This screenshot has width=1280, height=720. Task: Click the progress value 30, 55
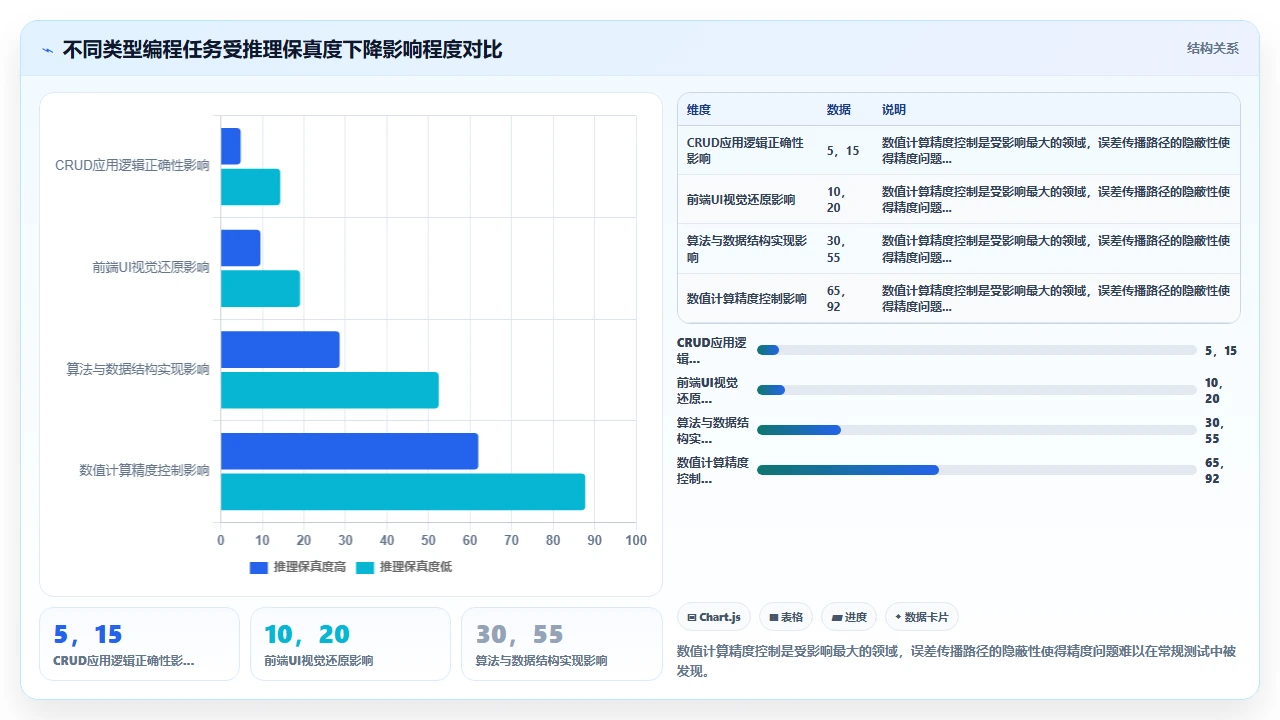pos(1216,430)
